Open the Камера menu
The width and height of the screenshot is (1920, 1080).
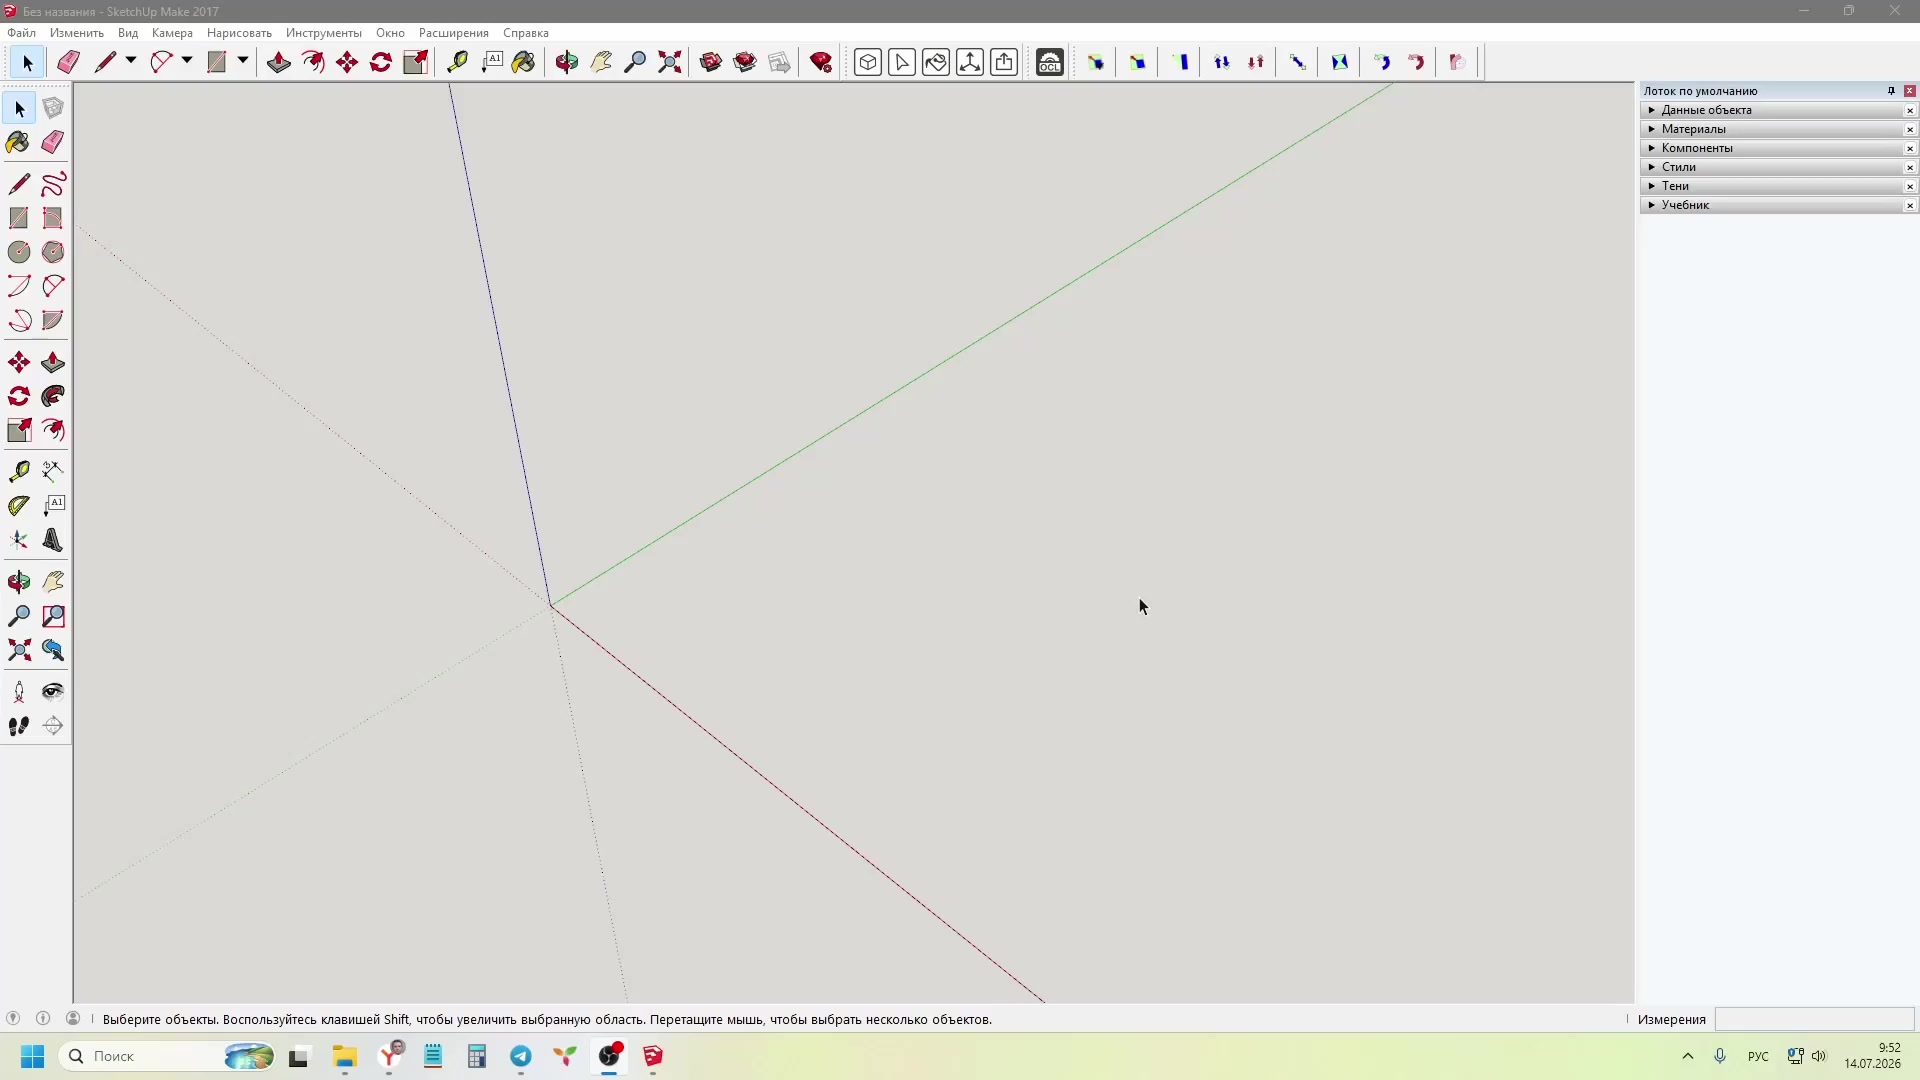click(x=172, y=33)
